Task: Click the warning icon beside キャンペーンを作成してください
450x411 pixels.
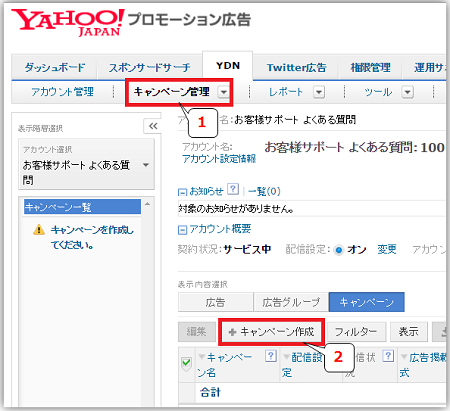Action: coord(39,230)
